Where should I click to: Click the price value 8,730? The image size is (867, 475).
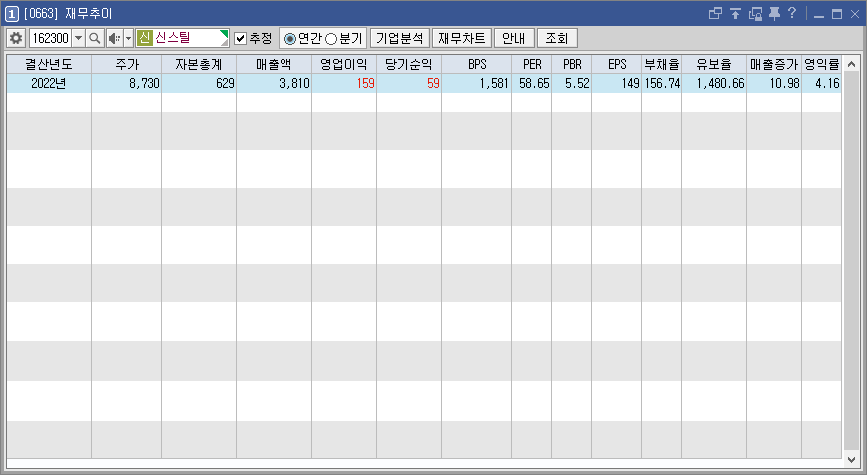tap(144, 83)
